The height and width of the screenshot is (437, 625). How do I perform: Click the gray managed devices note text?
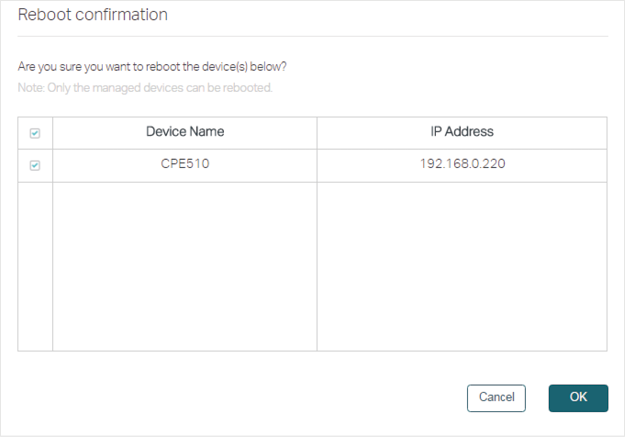click(145, 88)
